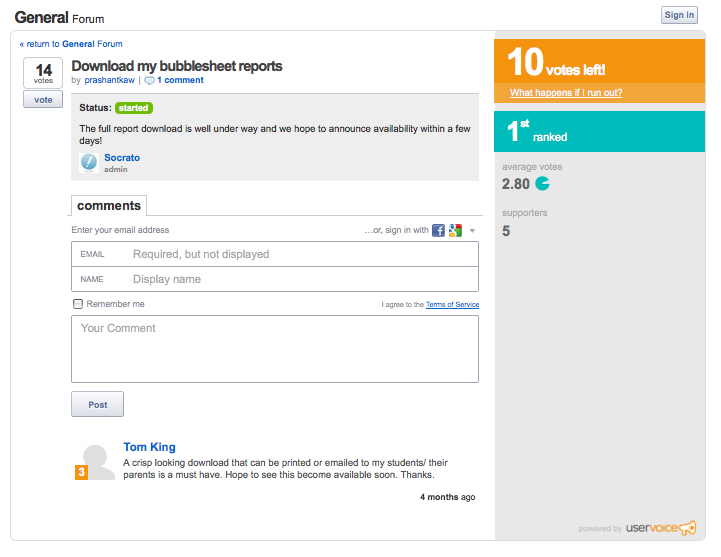Viewport: 721px width, 557px height.
Task: Click the average votes pie chart icon
Action: (x=543, y=184)
